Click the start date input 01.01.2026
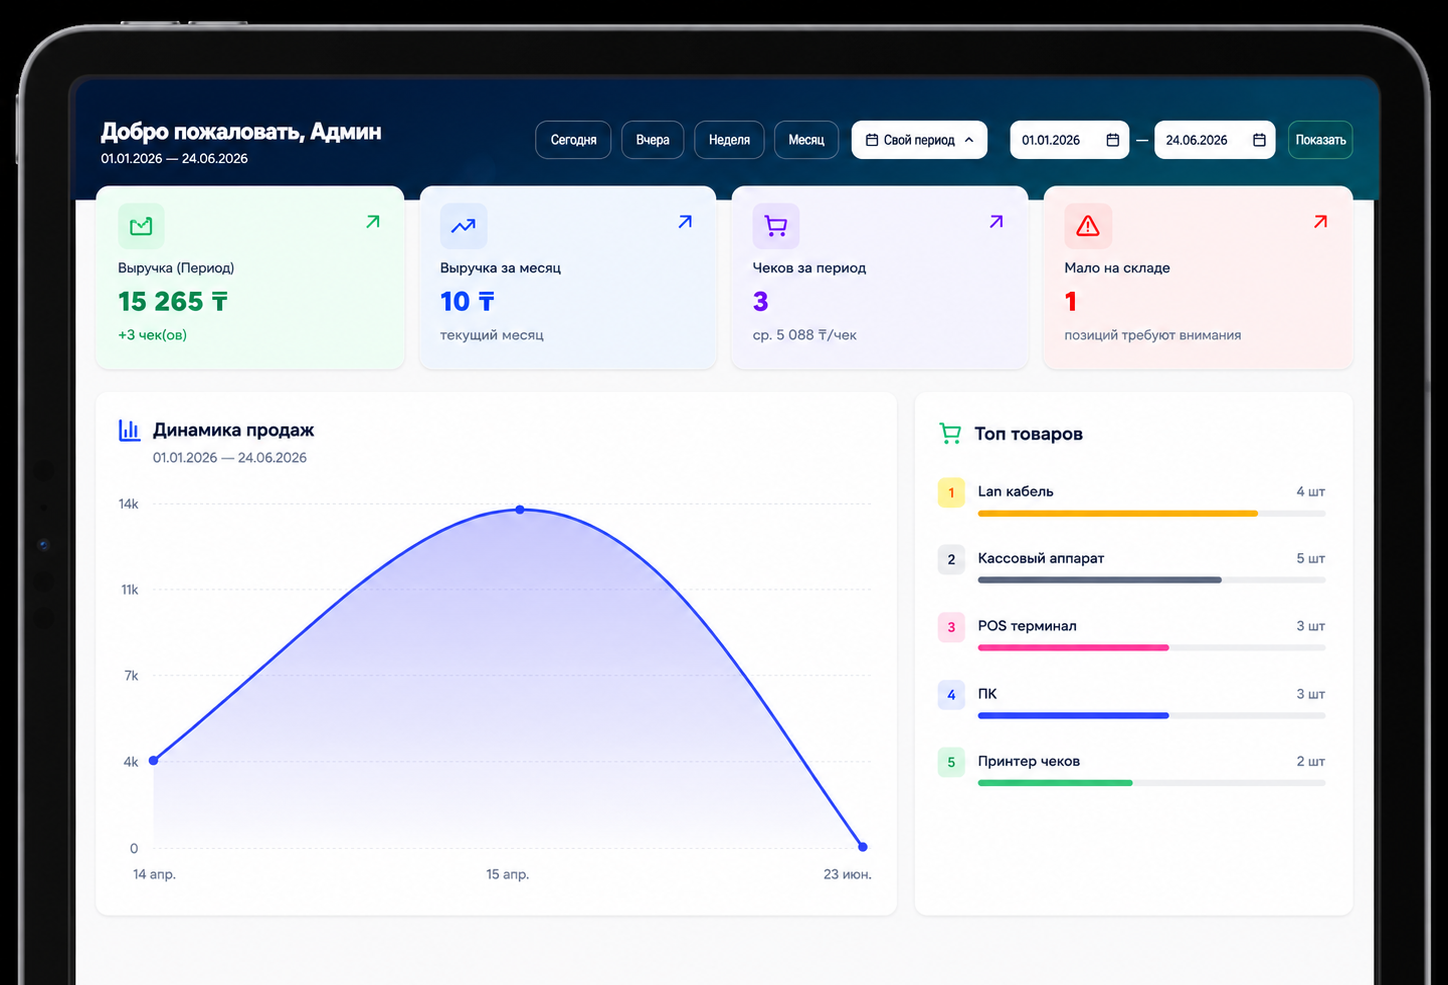 1069,140
